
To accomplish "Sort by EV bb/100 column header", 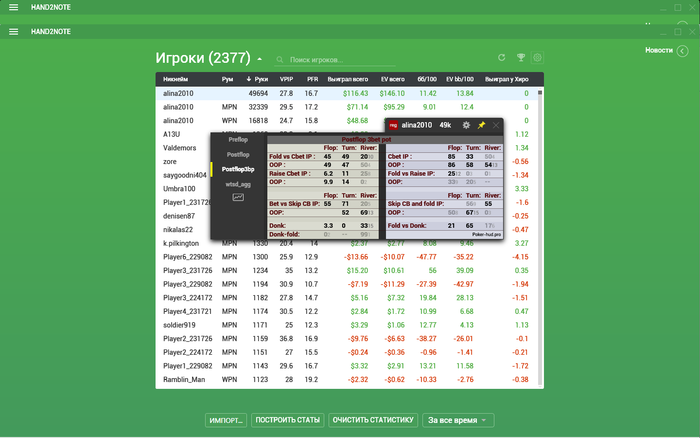I will (x=460, y=79).
